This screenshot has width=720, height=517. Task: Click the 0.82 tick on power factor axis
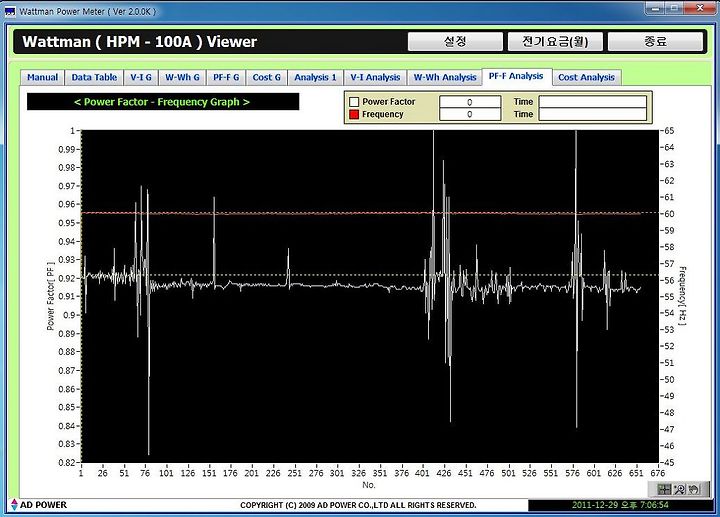pyautogui.click(x=67, y=462)
